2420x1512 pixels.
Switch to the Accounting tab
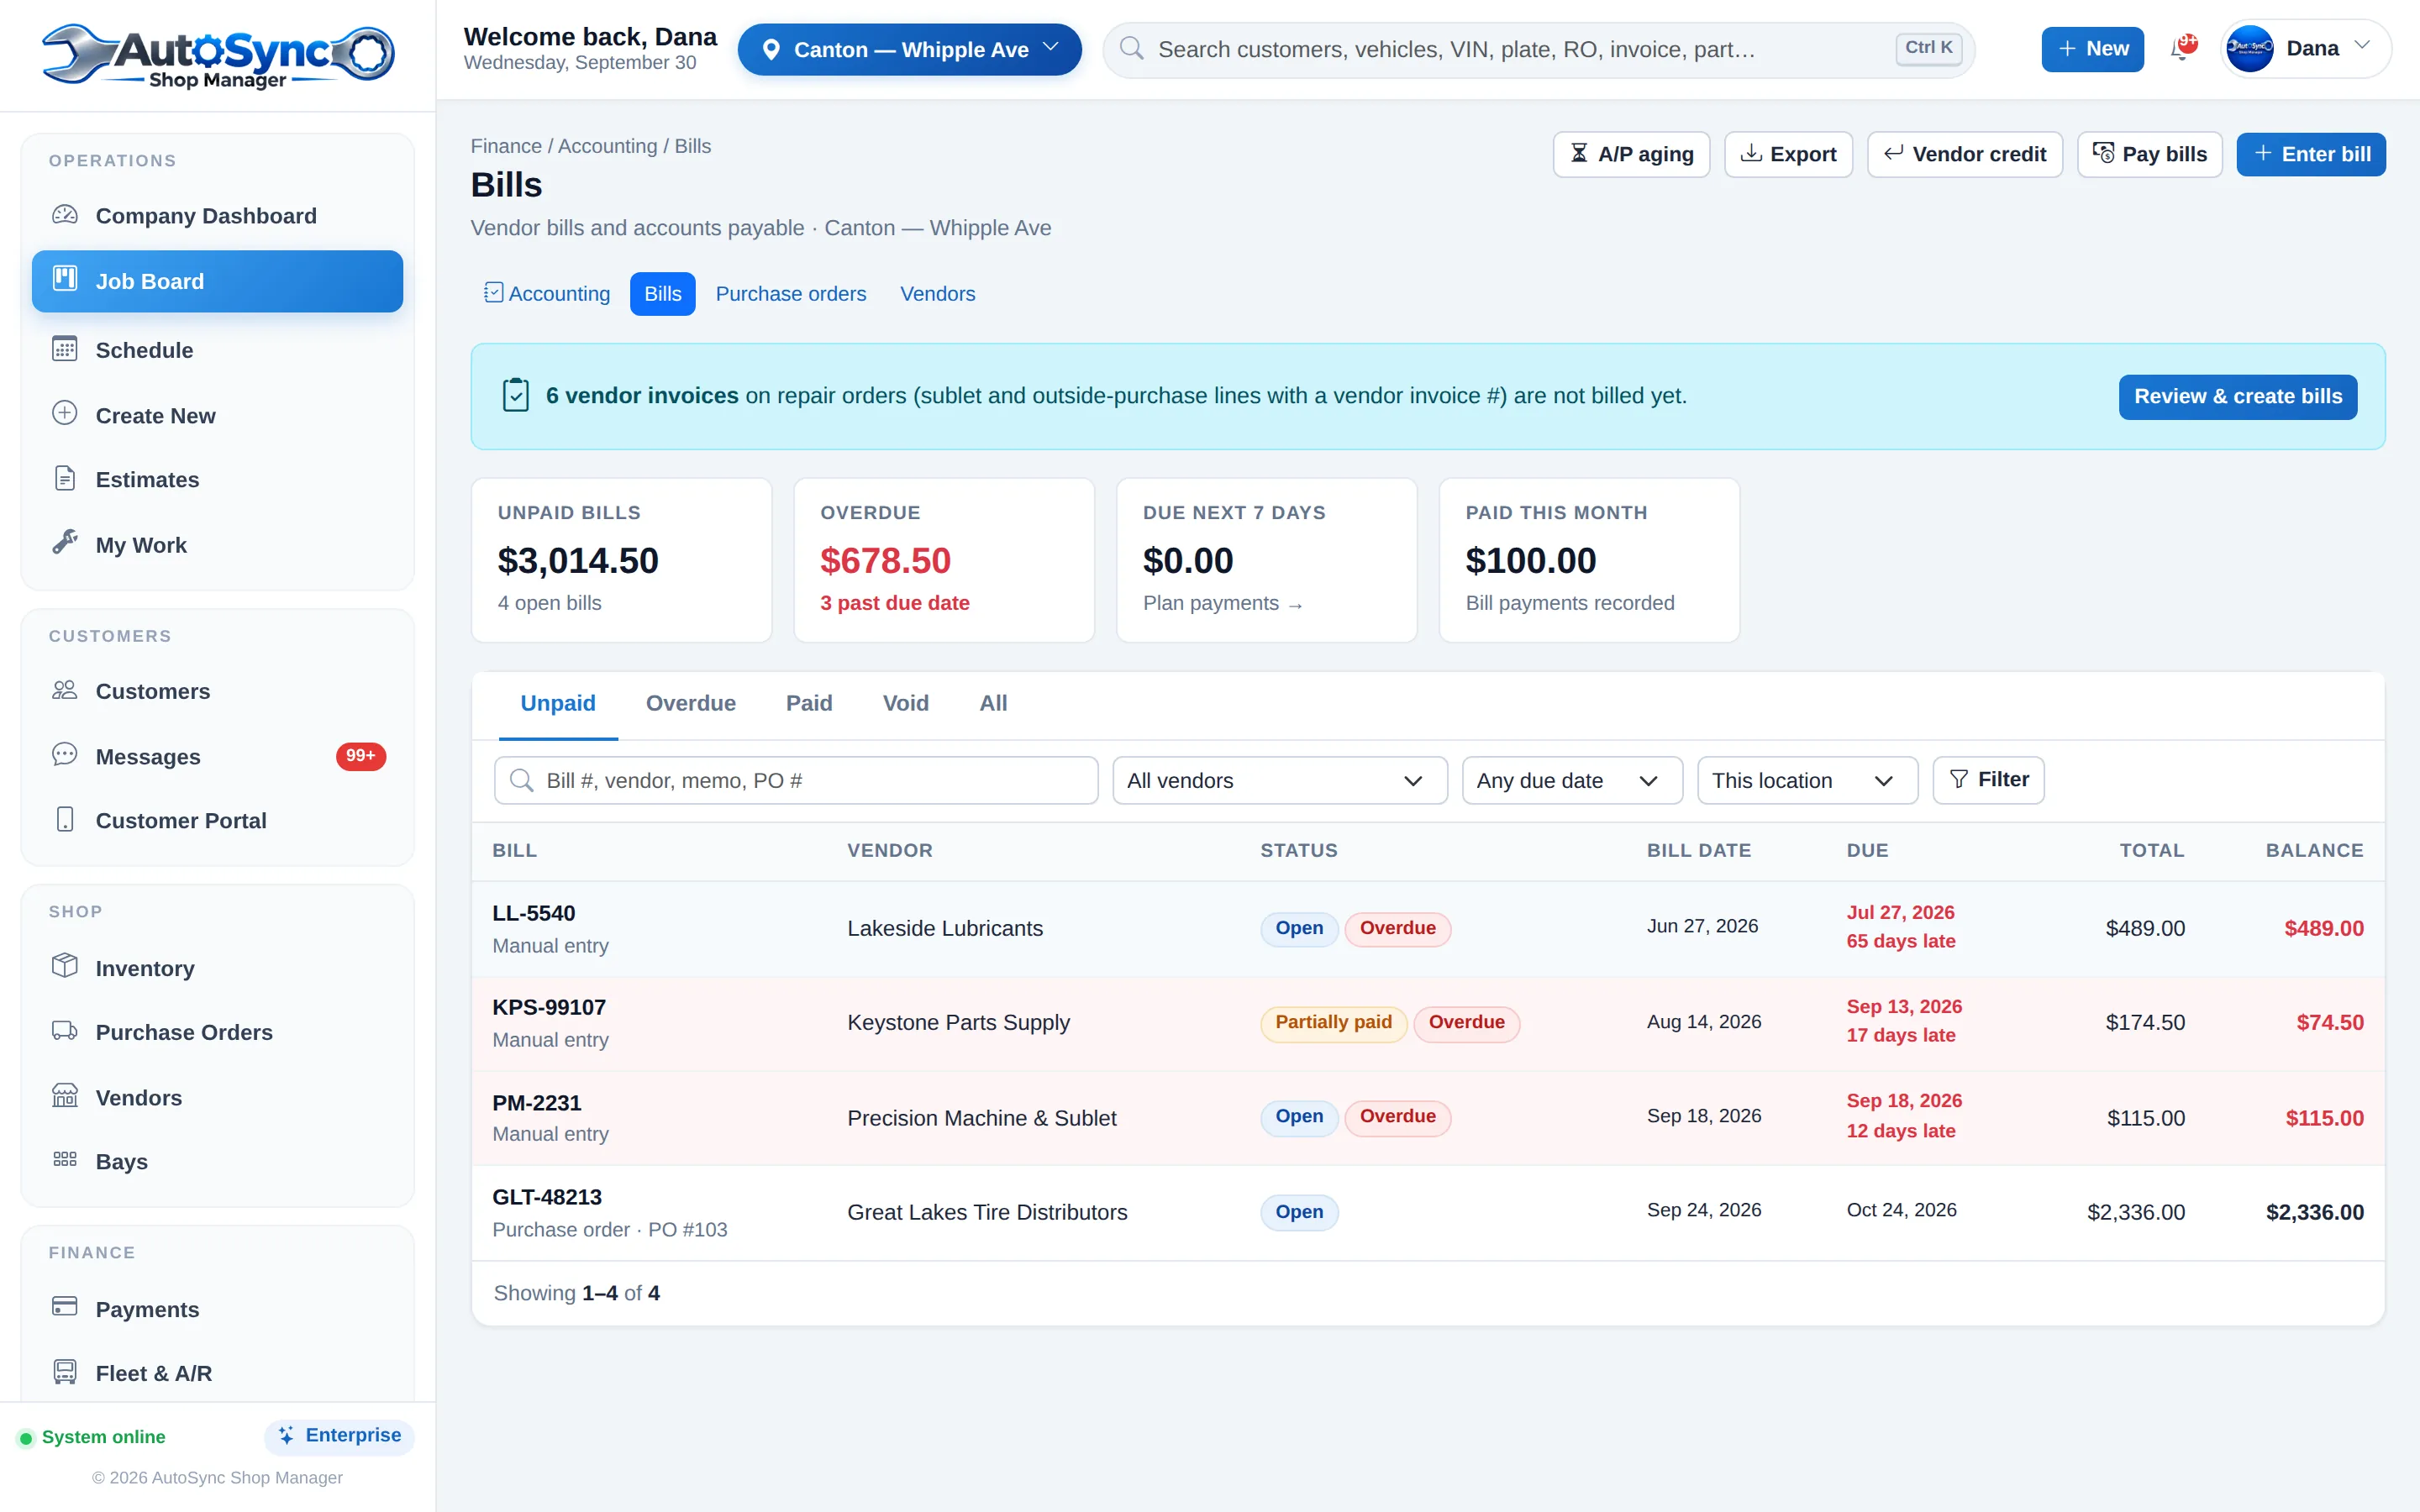click(547, 293)
